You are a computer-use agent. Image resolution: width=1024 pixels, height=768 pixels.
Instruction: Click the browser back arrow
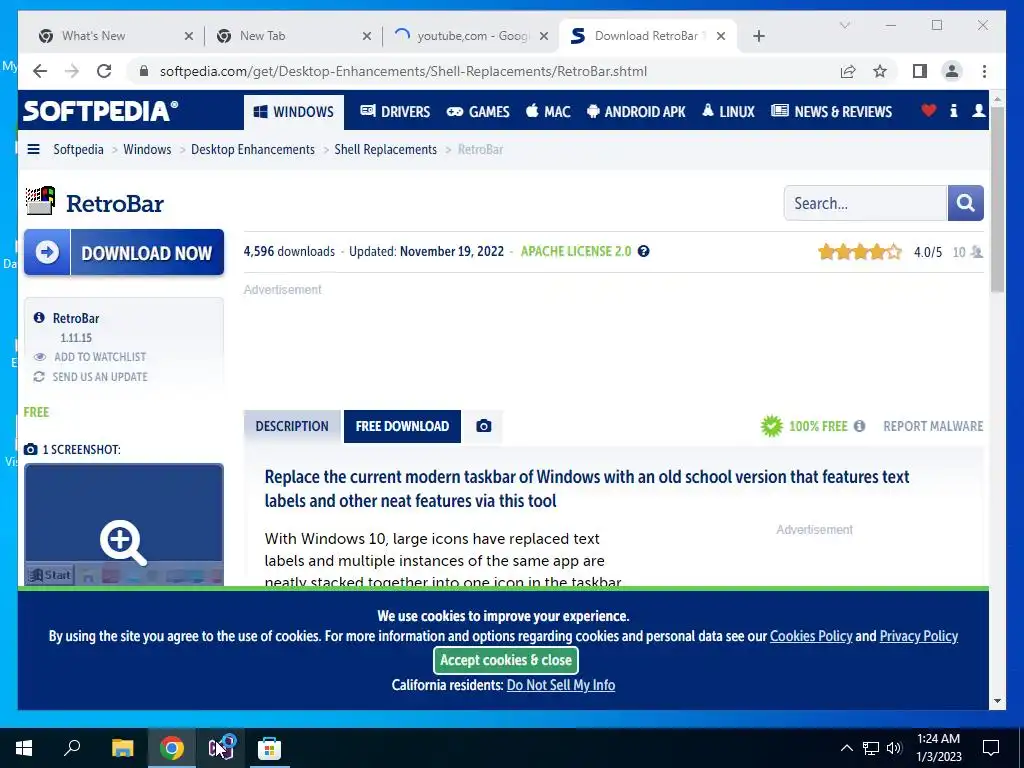pyautogui.click(x=40, y=71)
